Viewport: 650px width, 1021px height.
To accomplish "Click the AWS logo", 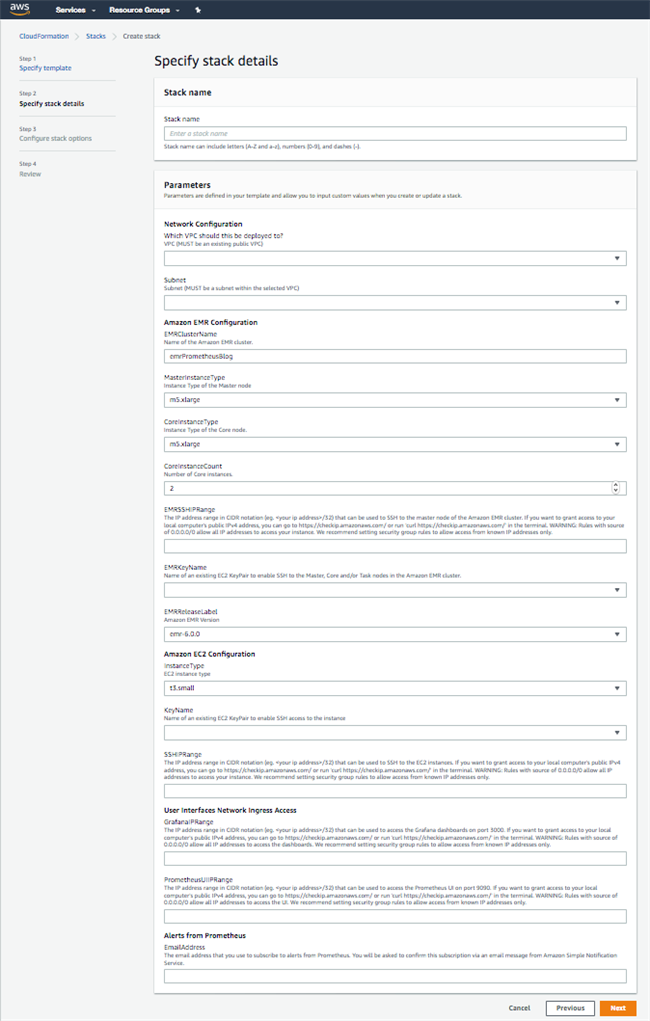I will 20,9.
